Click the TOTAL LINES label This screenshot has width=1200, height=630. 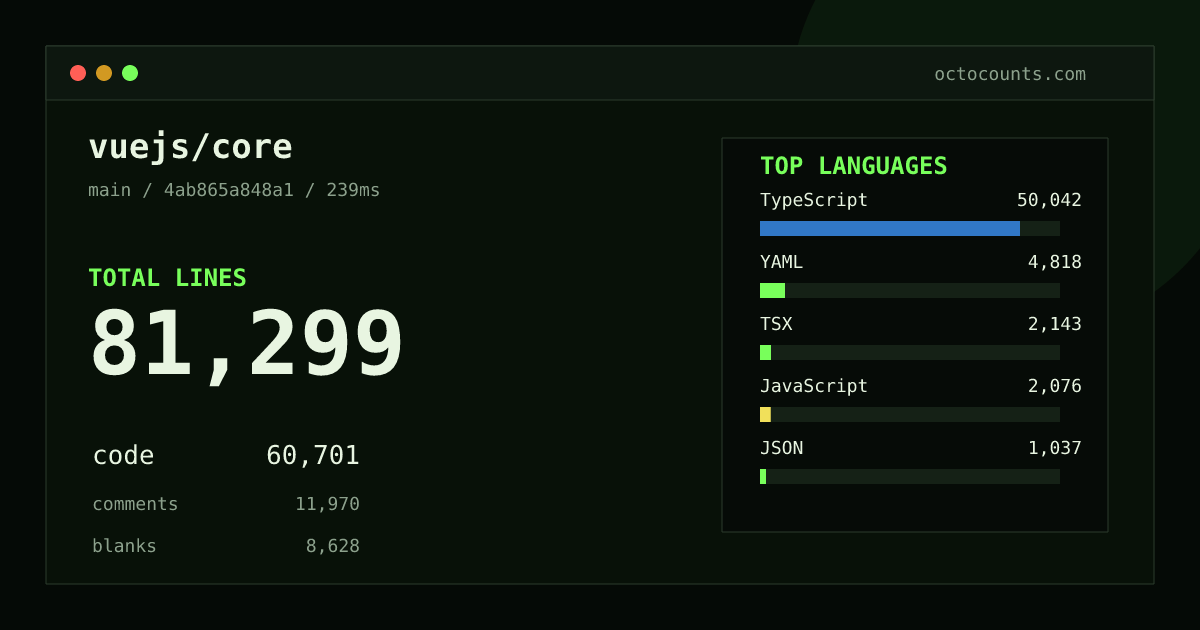(167, 278)
